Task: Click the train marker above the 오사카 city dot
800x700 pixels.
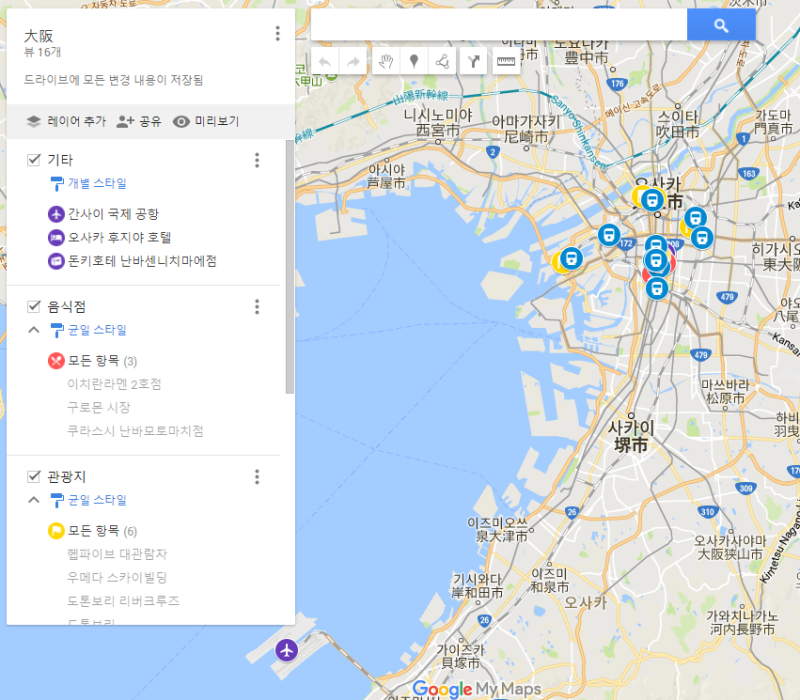Action: 652,199
